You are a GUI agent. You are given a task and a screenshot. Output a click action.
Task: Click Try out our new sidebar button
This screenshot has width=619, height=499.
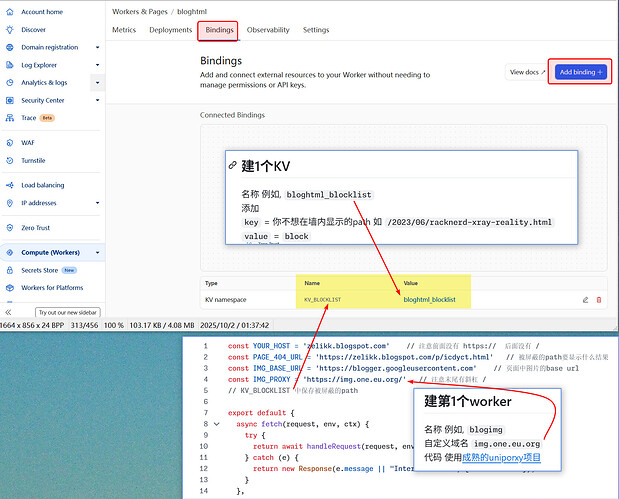tap(68, 312)
